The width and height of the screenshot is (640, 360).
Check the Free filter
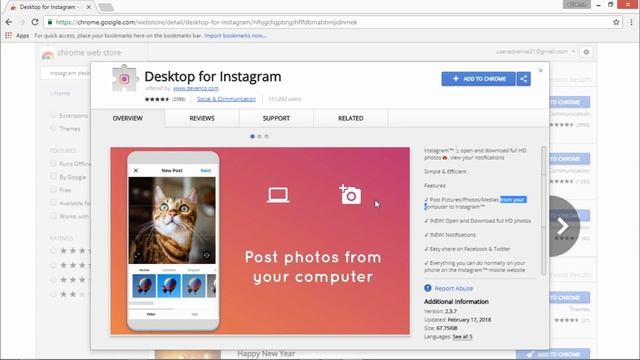[53, 190]
